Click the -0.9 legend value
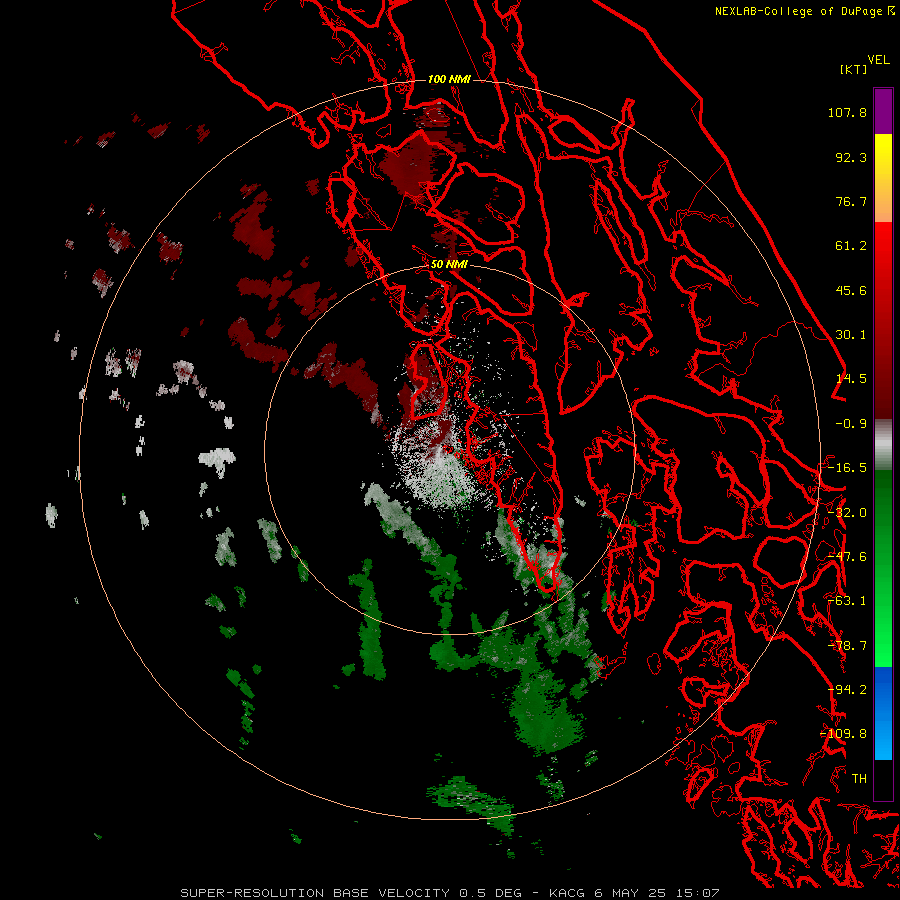 pos(851,424)
